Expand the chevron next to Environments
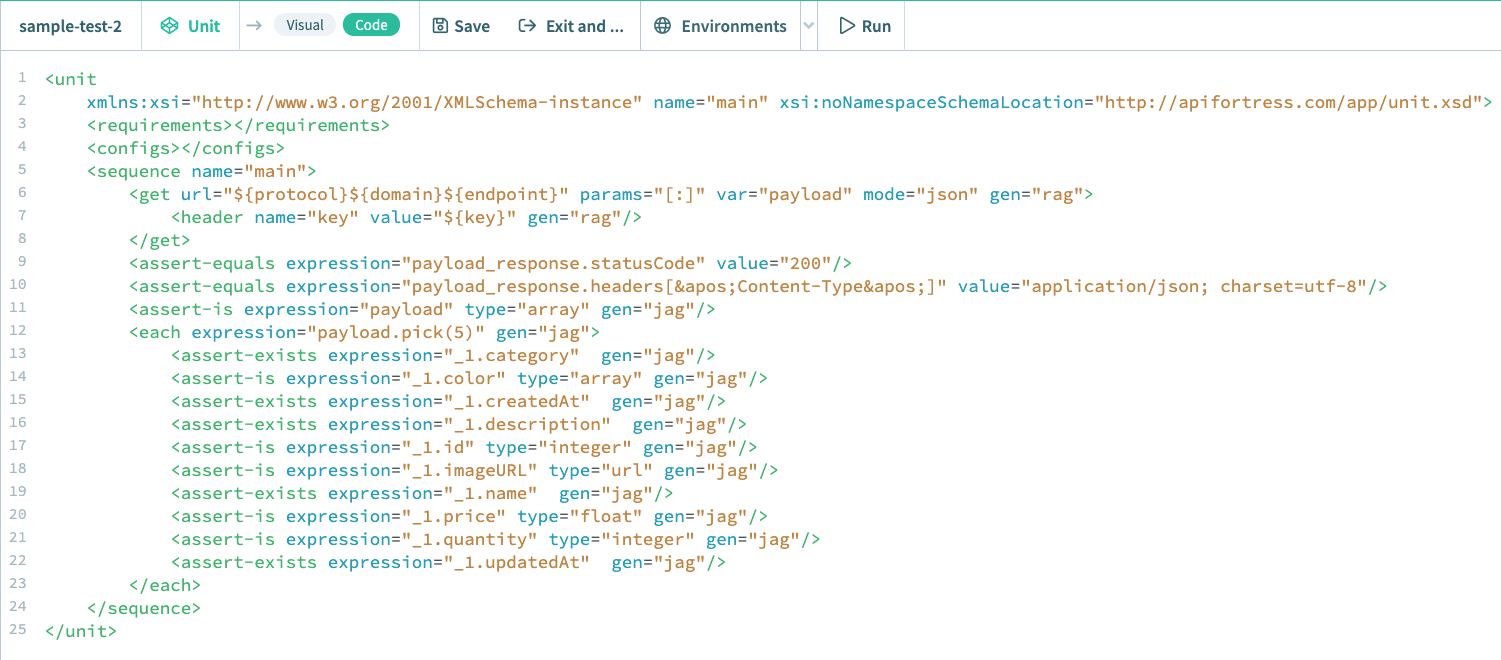Image resolution: width=1501 pixels, height=660 pixels. pos(810,26)
